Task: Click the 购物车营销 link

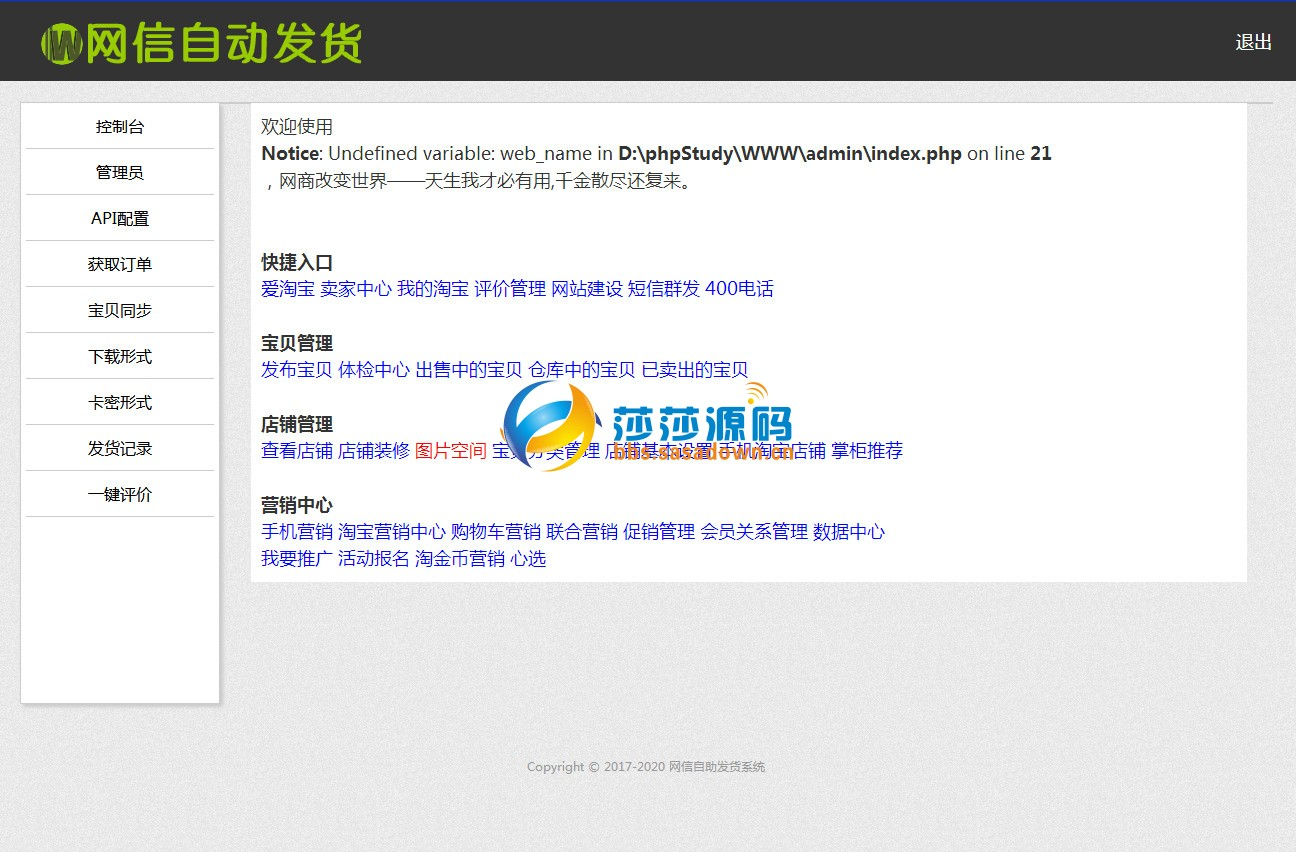Action: [496, 532]
